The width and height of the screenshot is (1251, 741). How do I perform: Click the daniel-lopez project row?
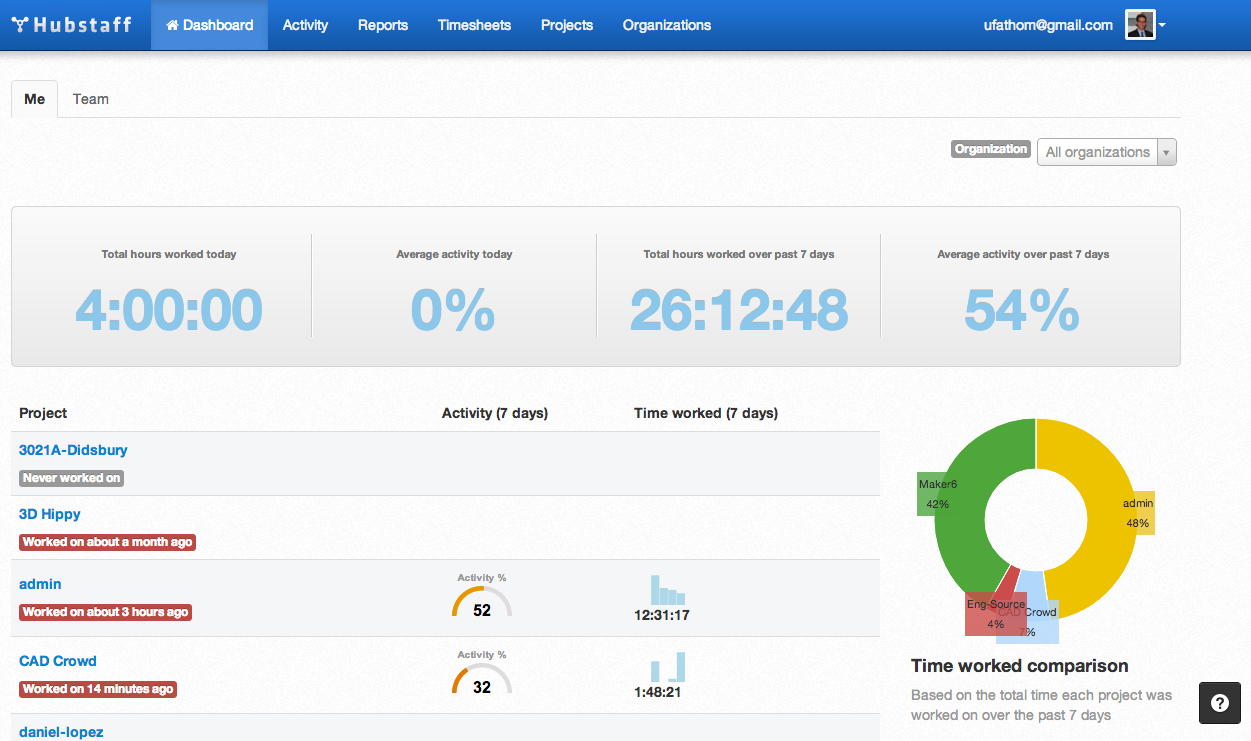tap(60, 731)
